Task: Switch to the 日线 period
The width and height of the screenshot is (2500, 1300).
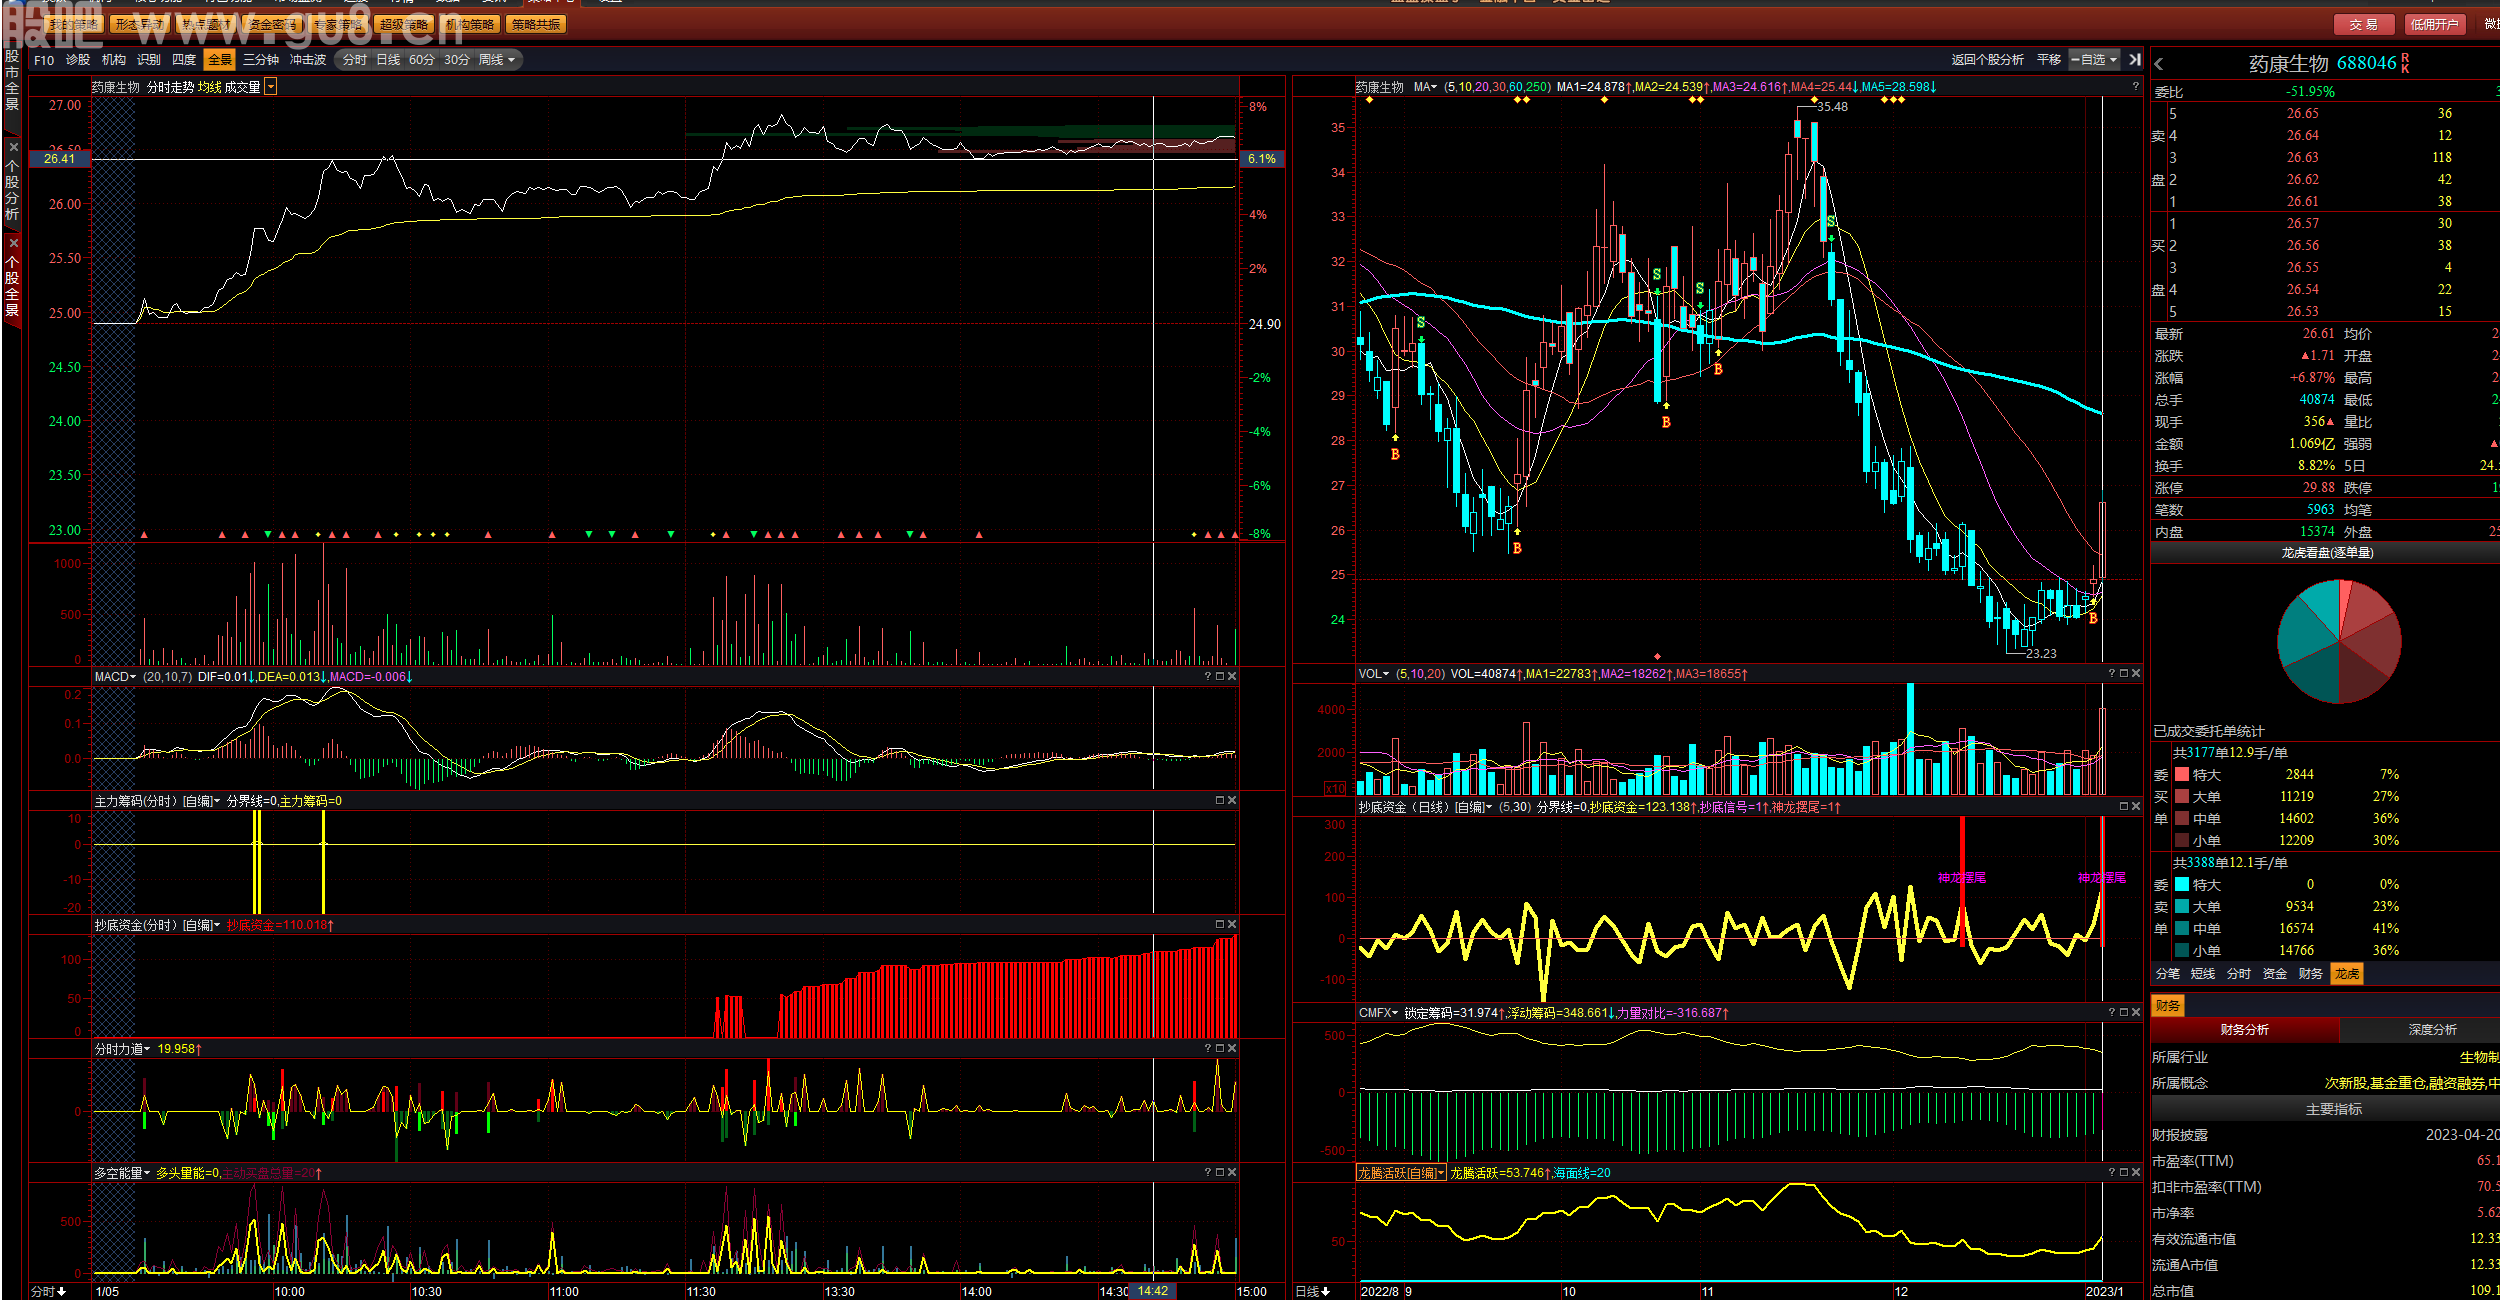Action: (x=388, y=60)
